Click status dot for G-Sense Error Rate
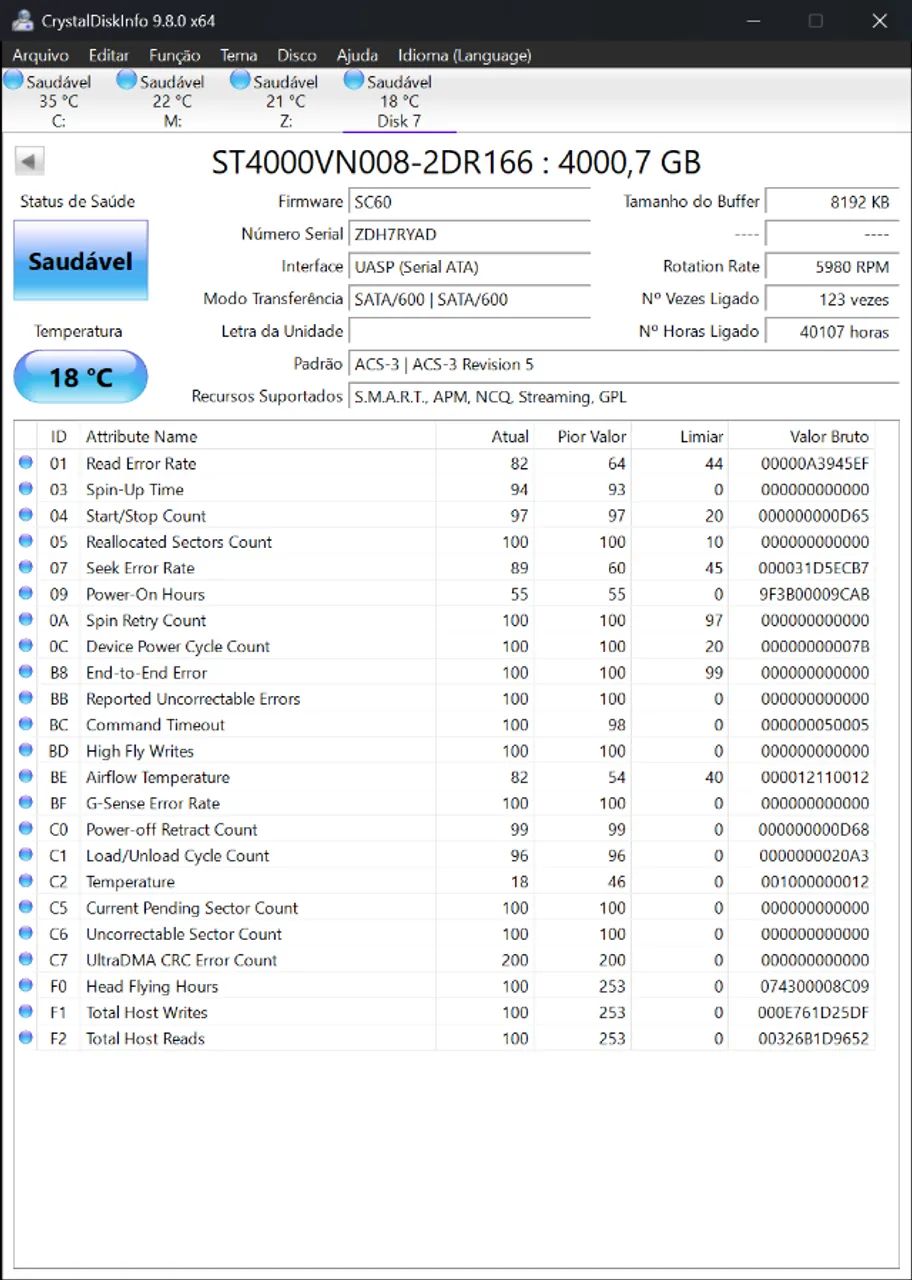This screenshot has width=912, height=1280. tap(26, 803)
